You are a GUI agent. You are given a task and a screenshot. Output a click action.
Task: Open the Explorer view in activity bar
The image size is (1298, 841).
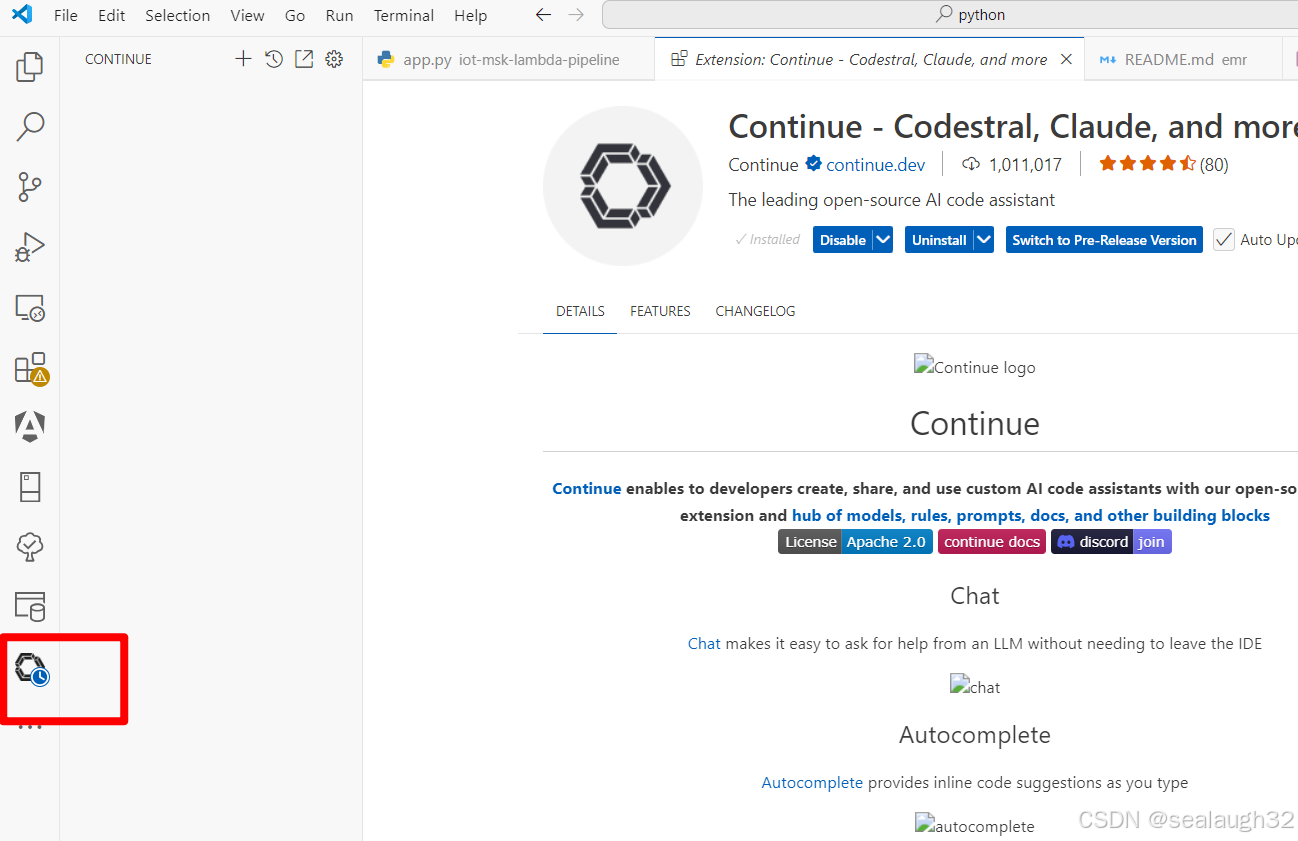[30, 67]
